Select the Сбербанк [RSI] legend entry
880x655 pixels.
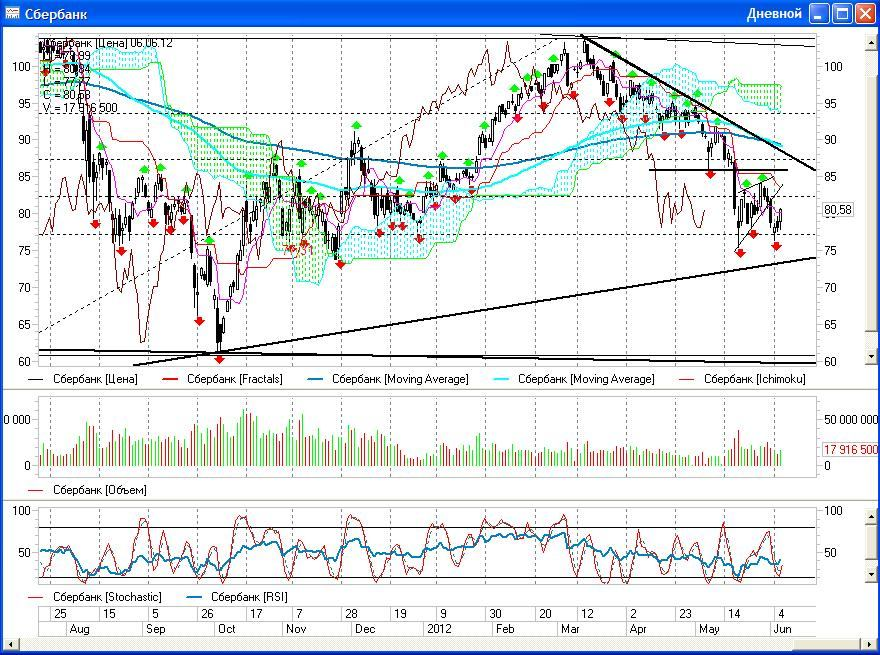[236, 597]
